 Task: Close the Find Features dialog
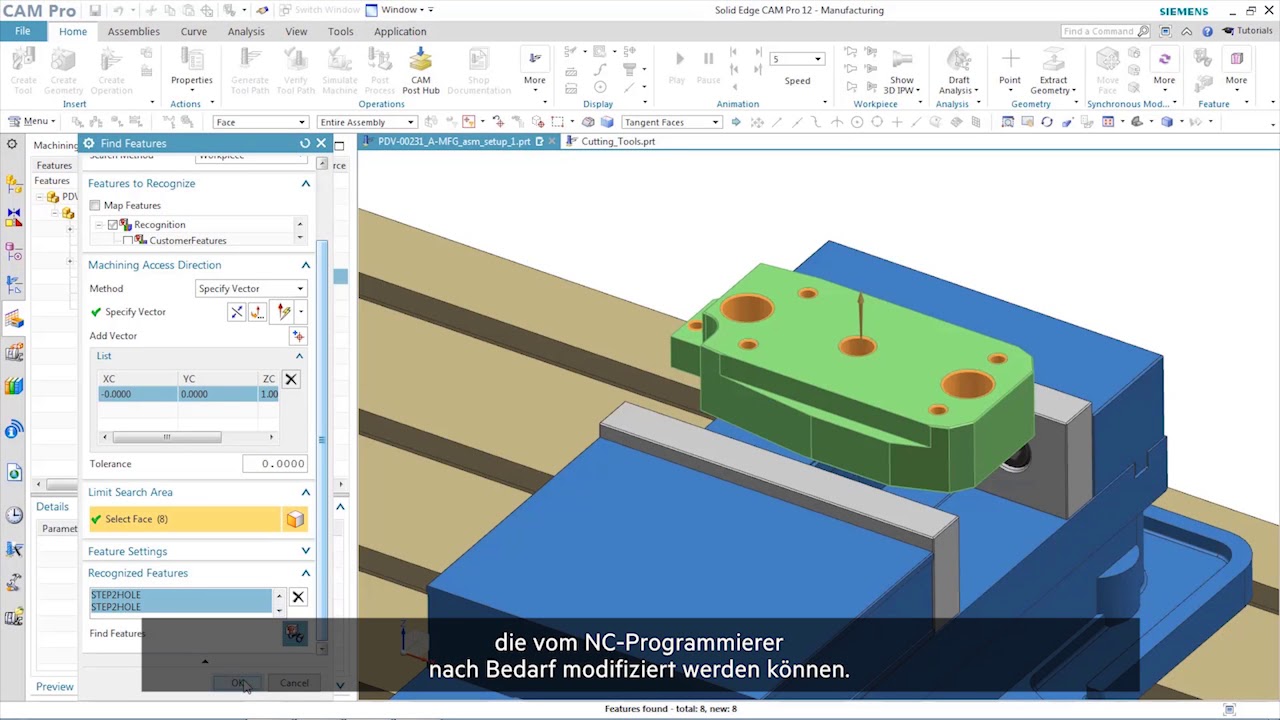tap(321, 143)
